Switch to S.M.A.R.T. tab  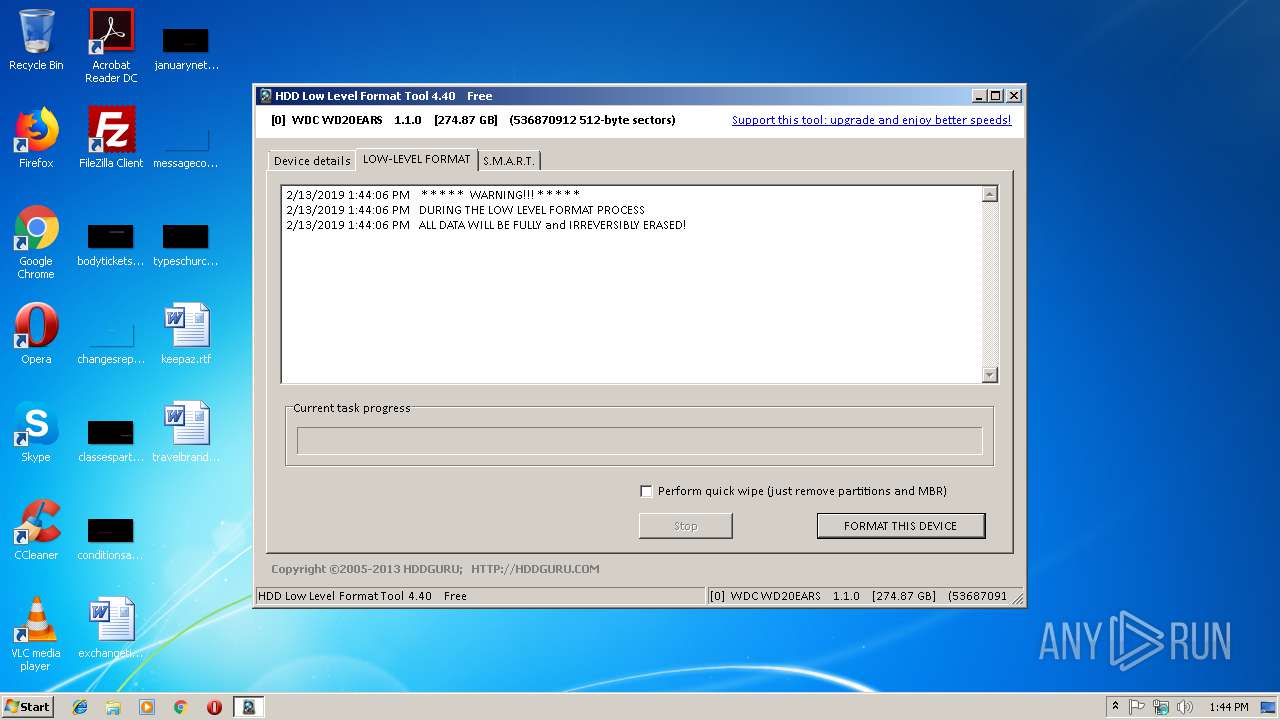click(x=509, y=161)
